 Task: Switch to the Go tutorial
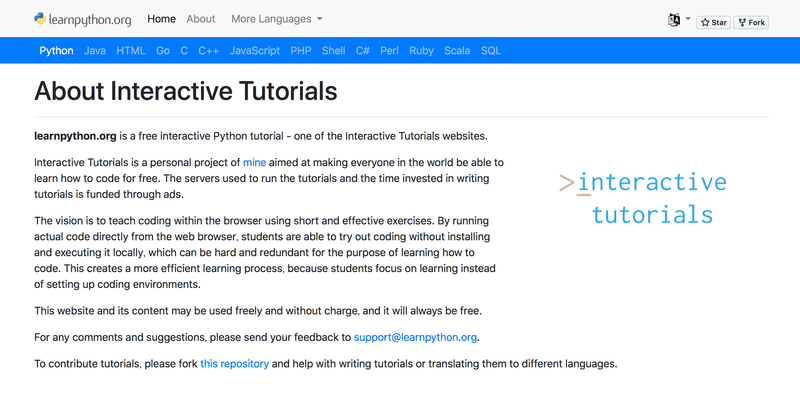click(163, 51)
